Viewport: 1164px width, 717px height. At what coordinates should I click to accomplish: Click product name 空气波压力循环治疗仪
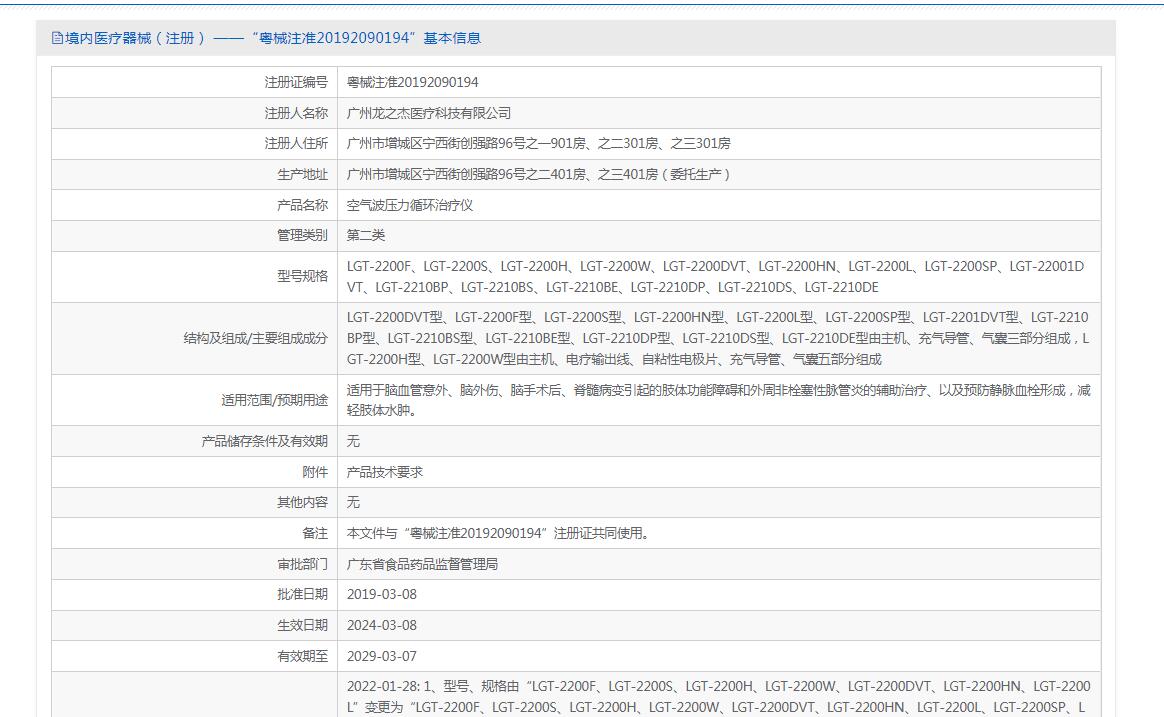(x=409, y=205)
